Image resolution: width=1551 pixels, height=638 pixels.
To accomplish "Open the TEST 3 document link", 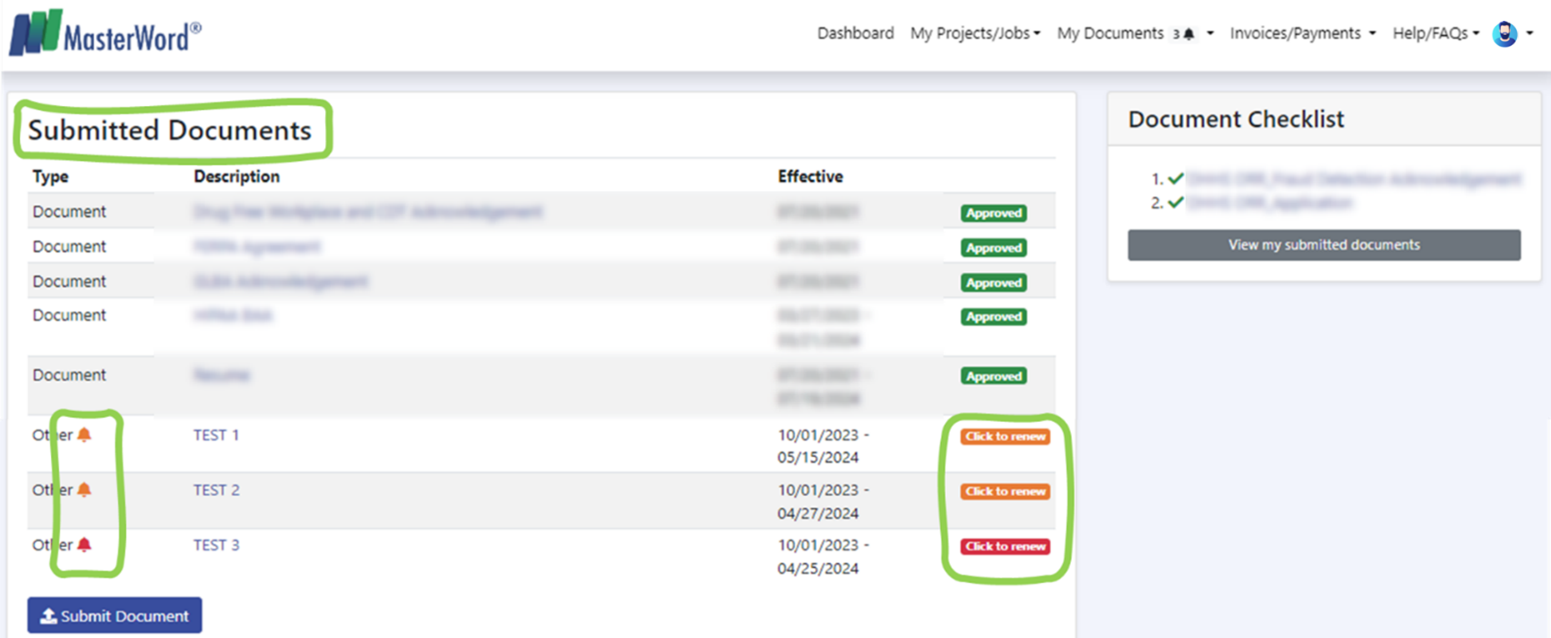I will click(x=216, y=545).
